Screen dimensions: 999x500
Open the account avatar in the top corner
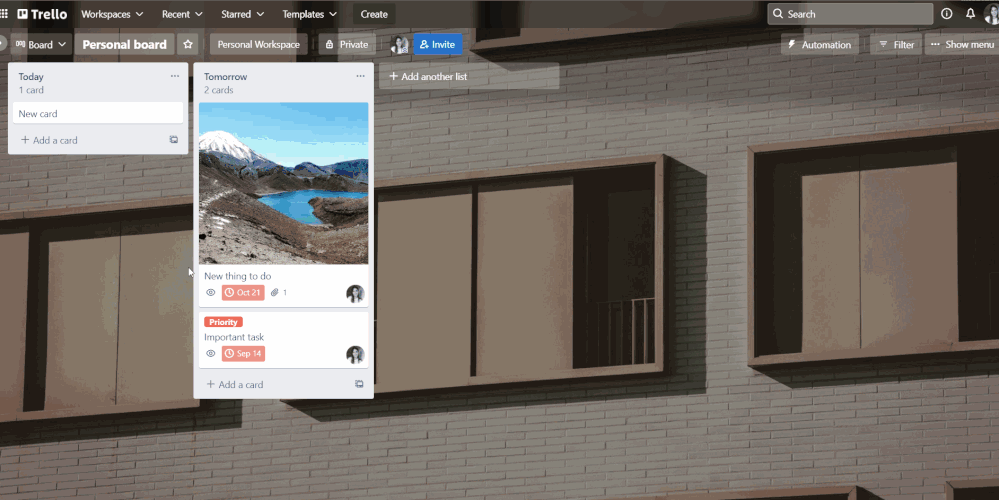(x=993, y=14)
